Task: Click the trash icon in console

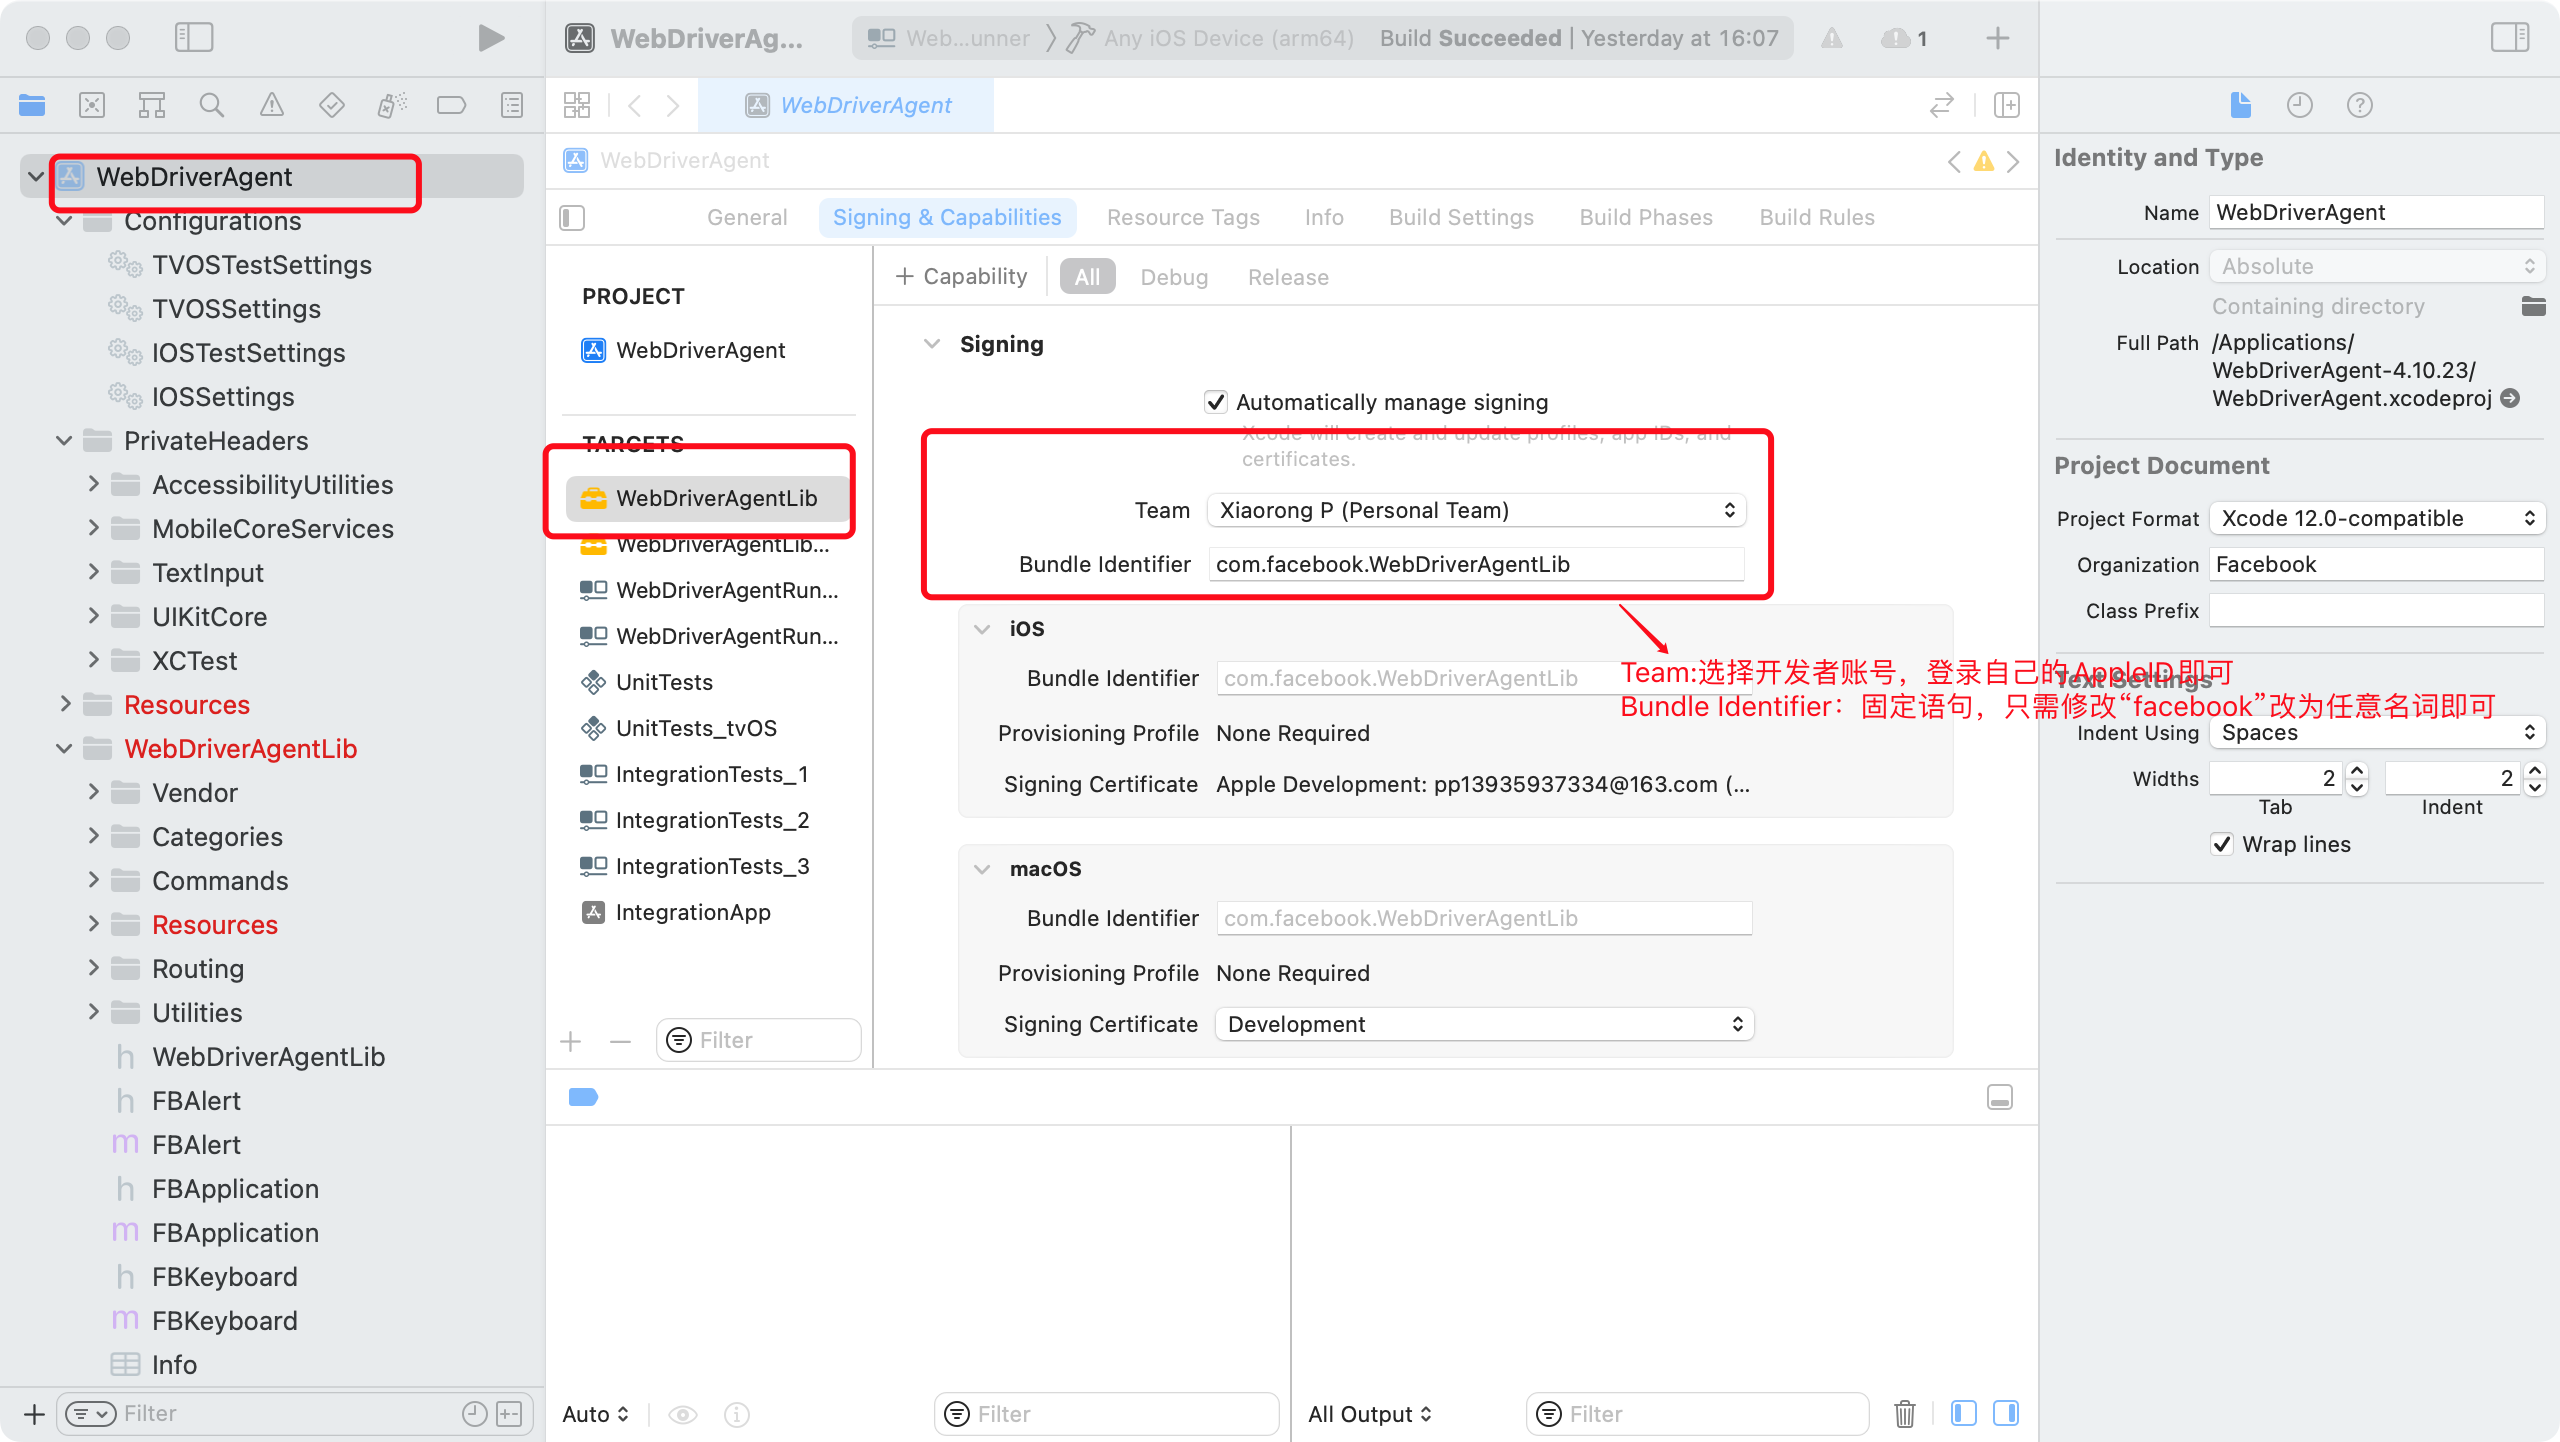Action: pos(1905,1414)
